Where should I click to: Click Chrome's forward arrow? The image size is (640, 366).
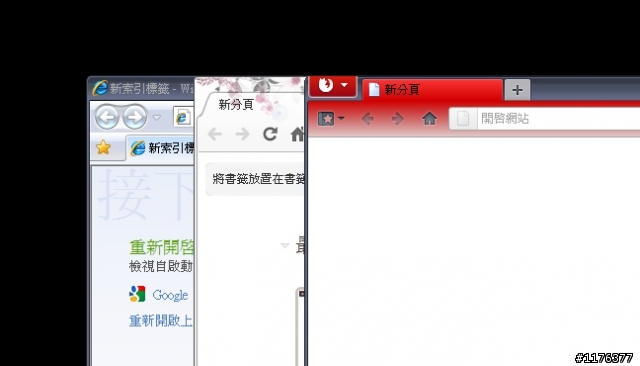click(x=242, y=134)
